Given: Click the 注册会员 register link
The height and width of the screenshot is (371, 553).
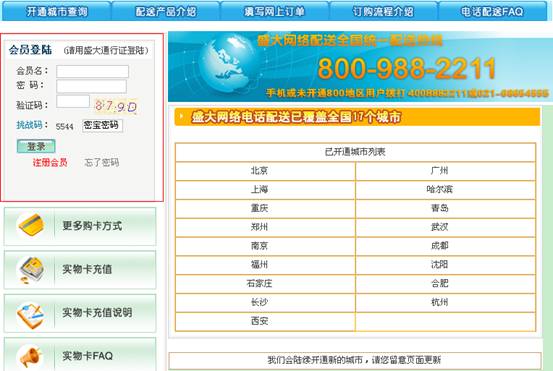Looking at the screenshot, I should pos(50,162).
